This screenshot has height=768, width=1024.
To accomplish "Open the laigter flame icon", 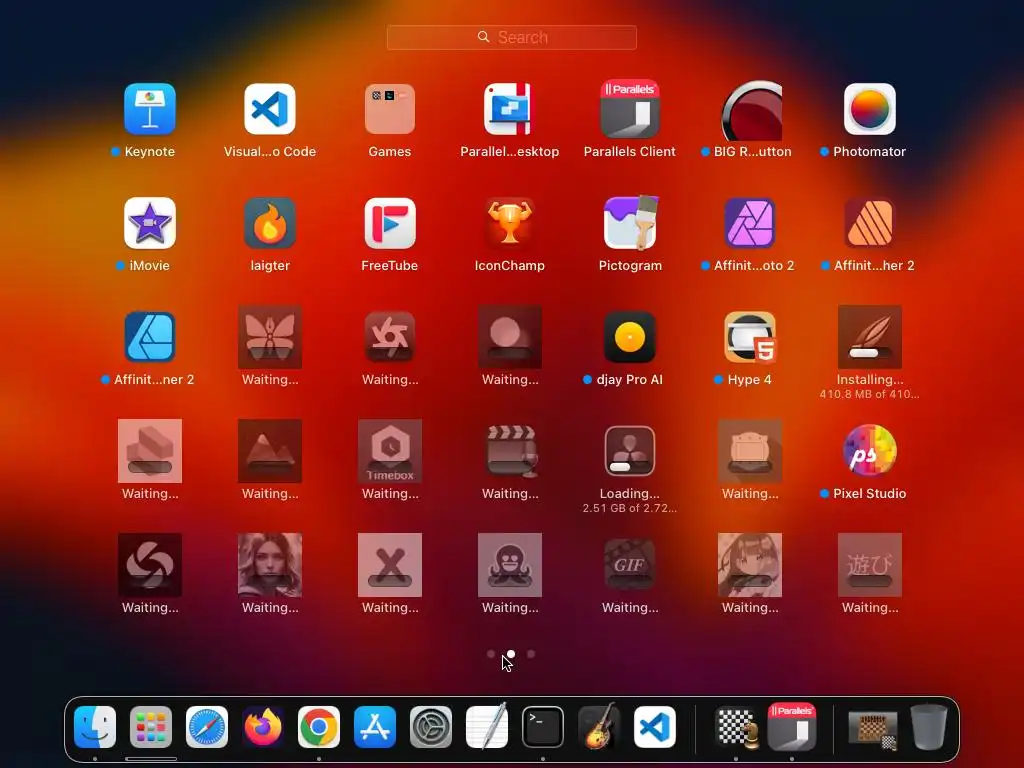I will [270, 223].
